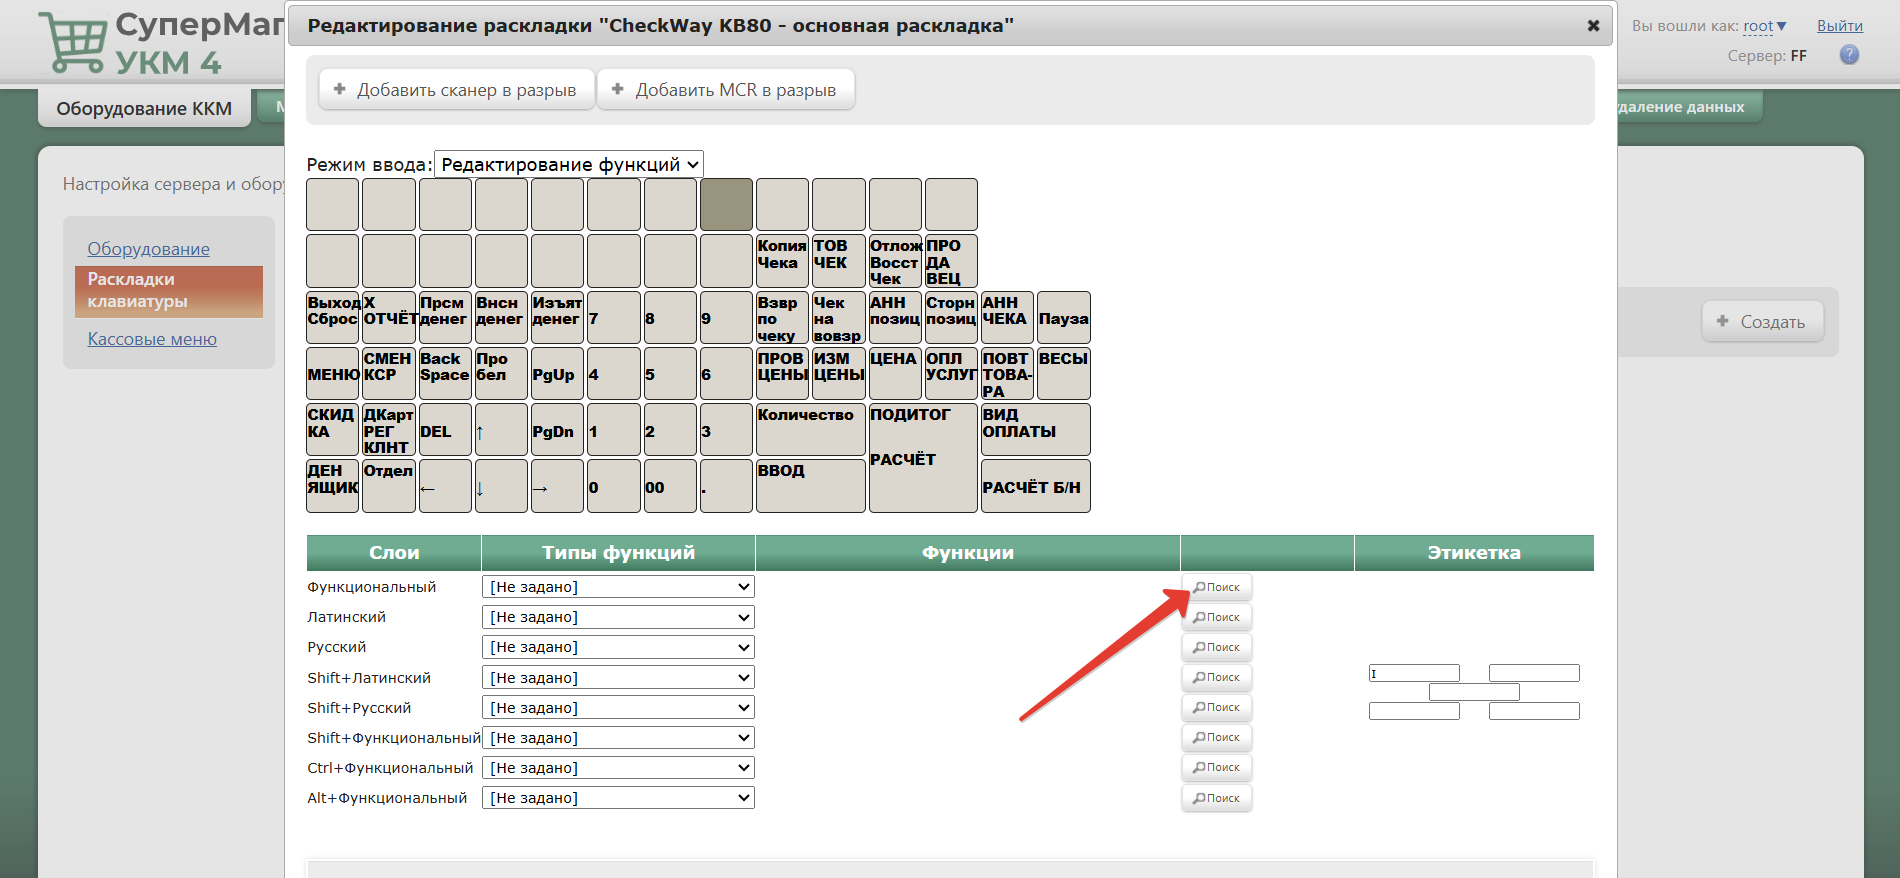Select the right arrow key on layout
1900x878 pixels.
[x=557, y=487]
